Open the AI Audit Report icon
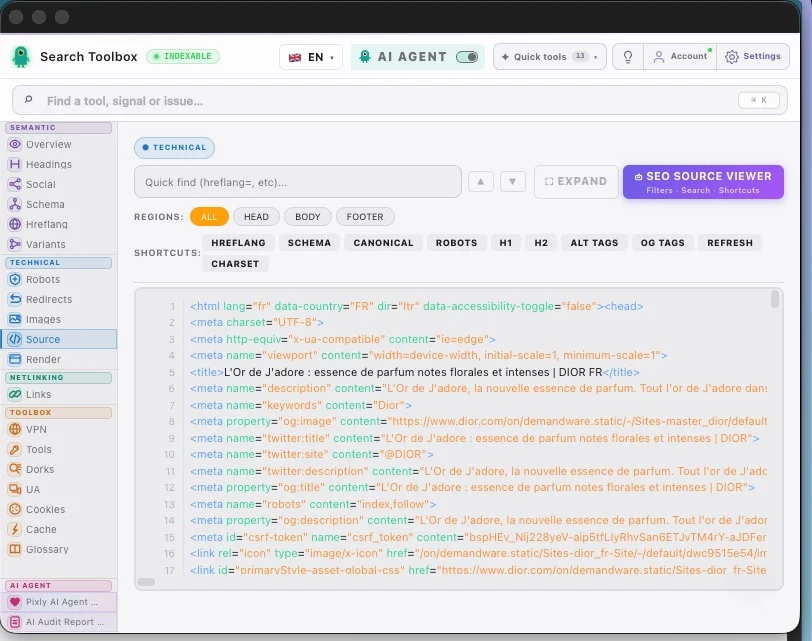The height and width of the screenshot is (641, 812). click(x=15, y=622)
